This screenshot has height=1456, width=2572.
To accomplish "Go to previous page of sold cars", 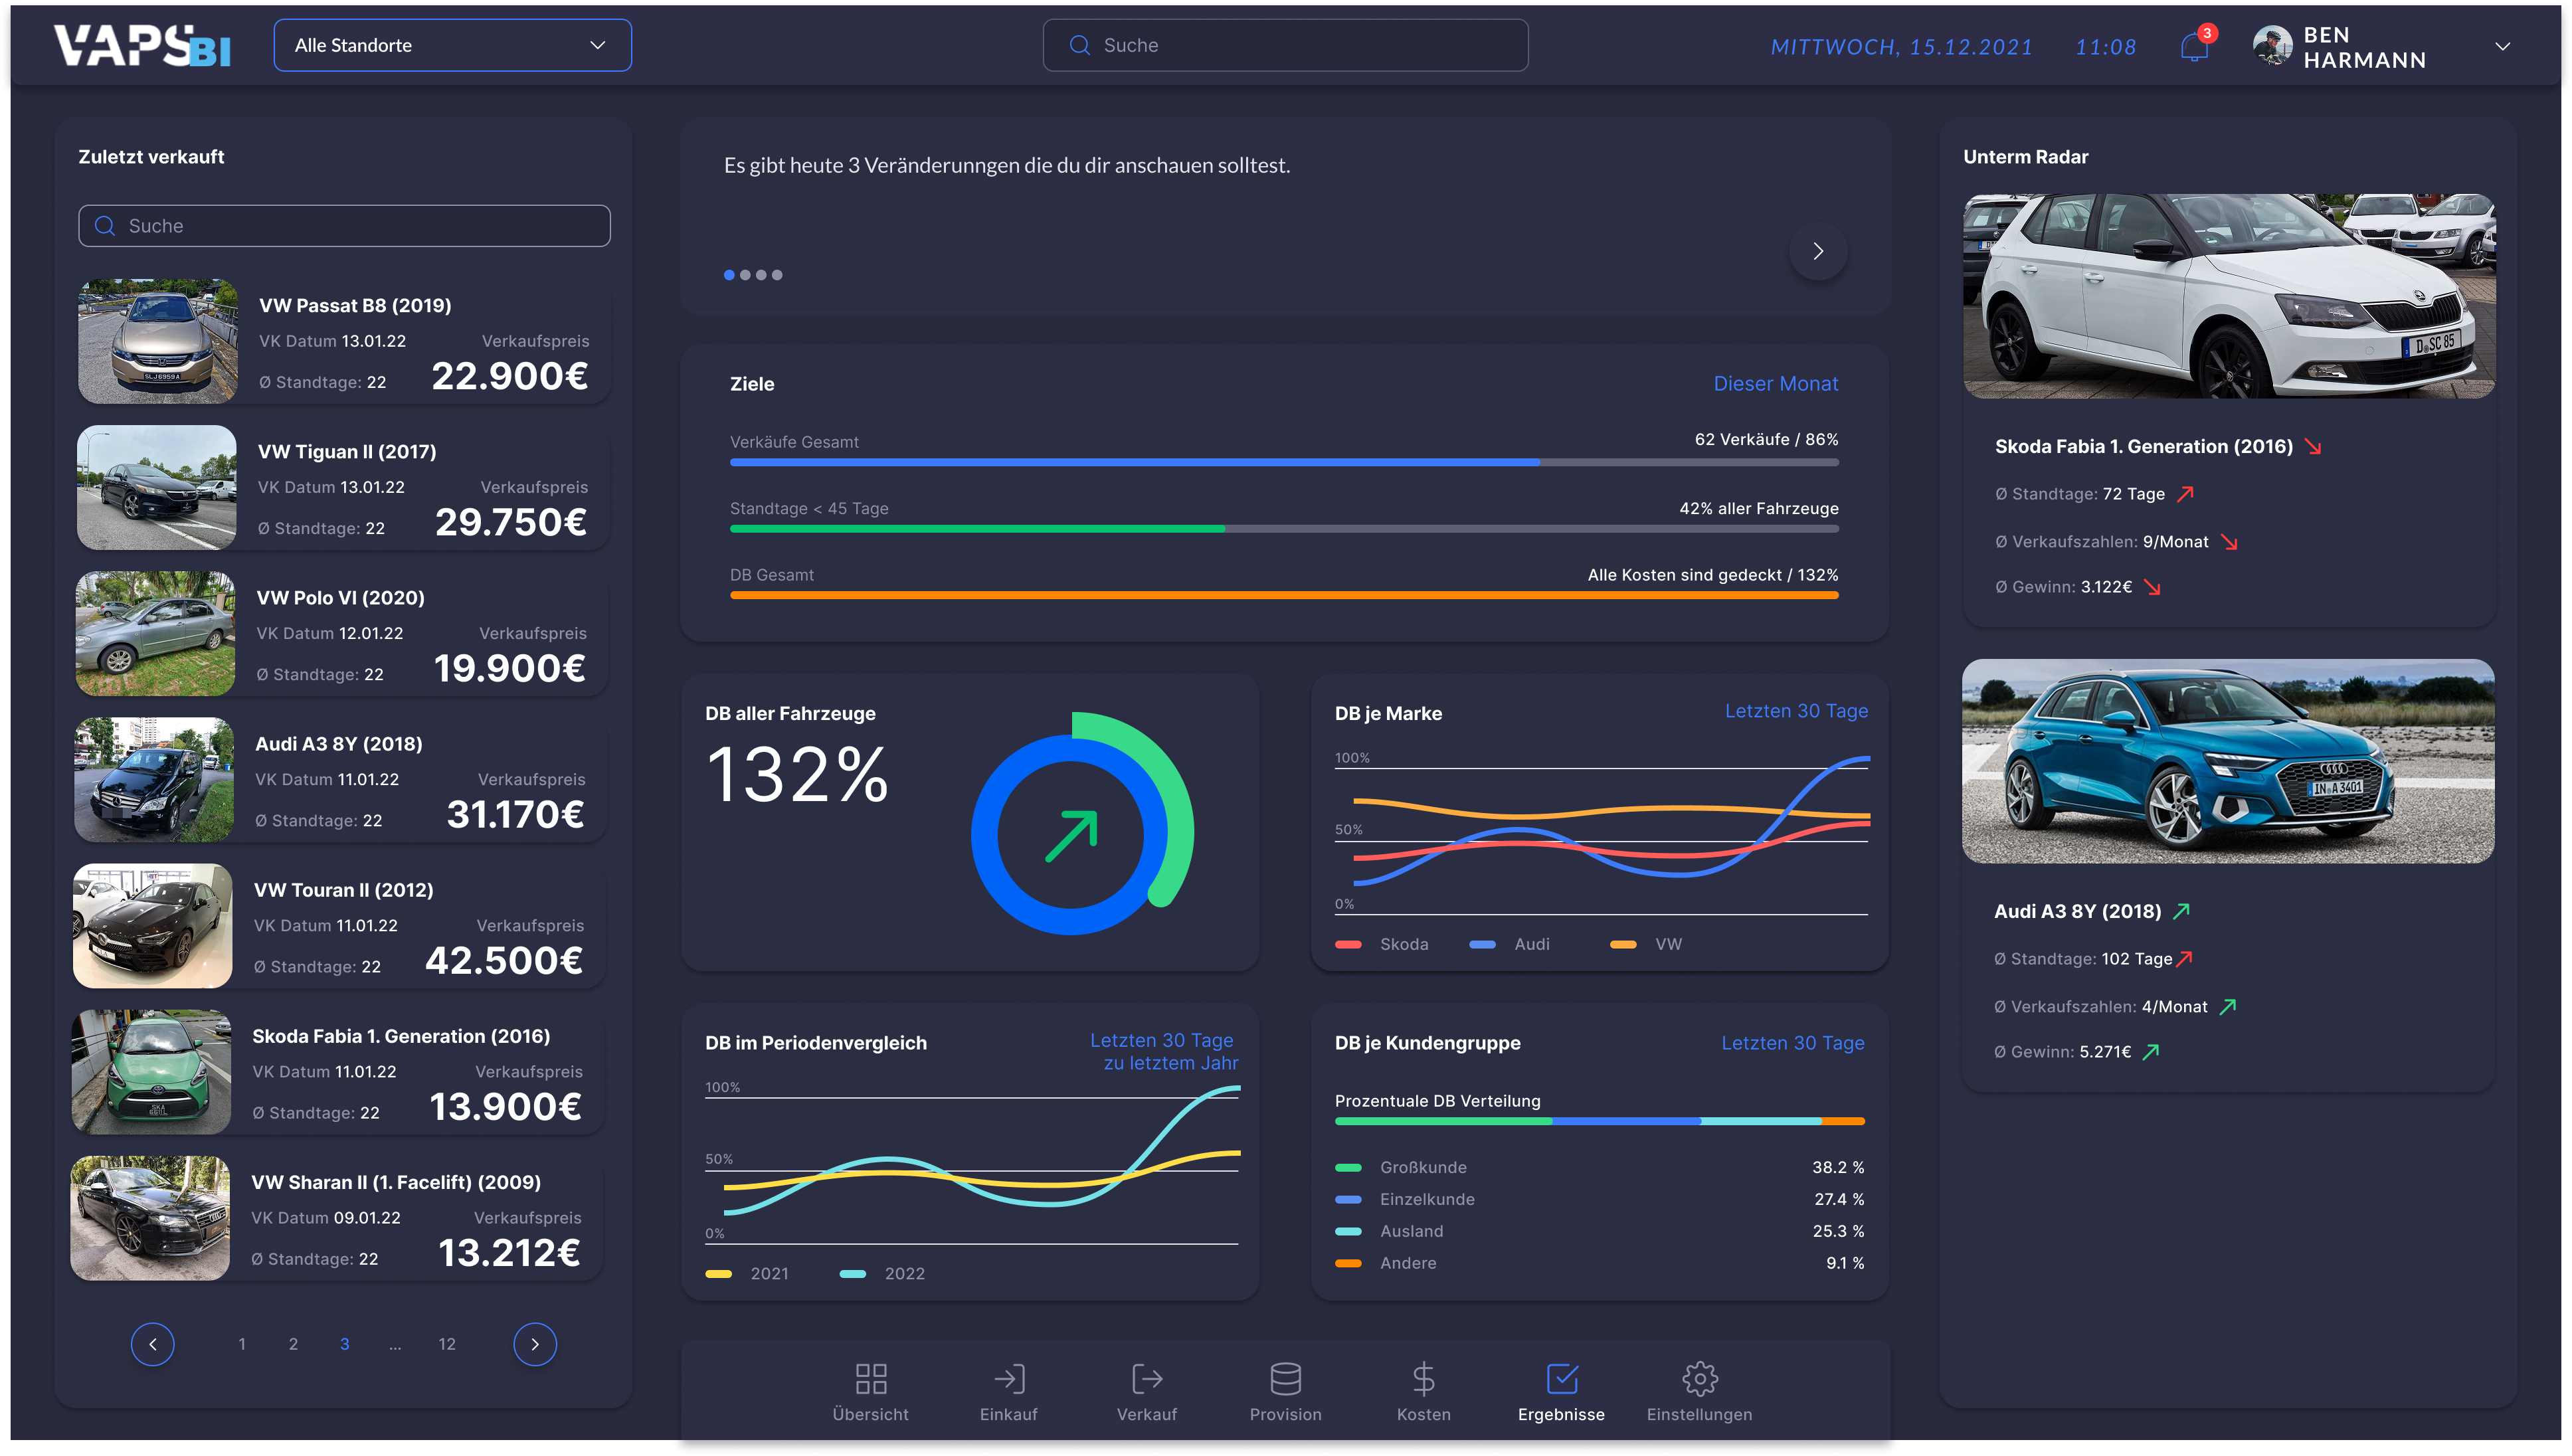I will (152, 1343).
